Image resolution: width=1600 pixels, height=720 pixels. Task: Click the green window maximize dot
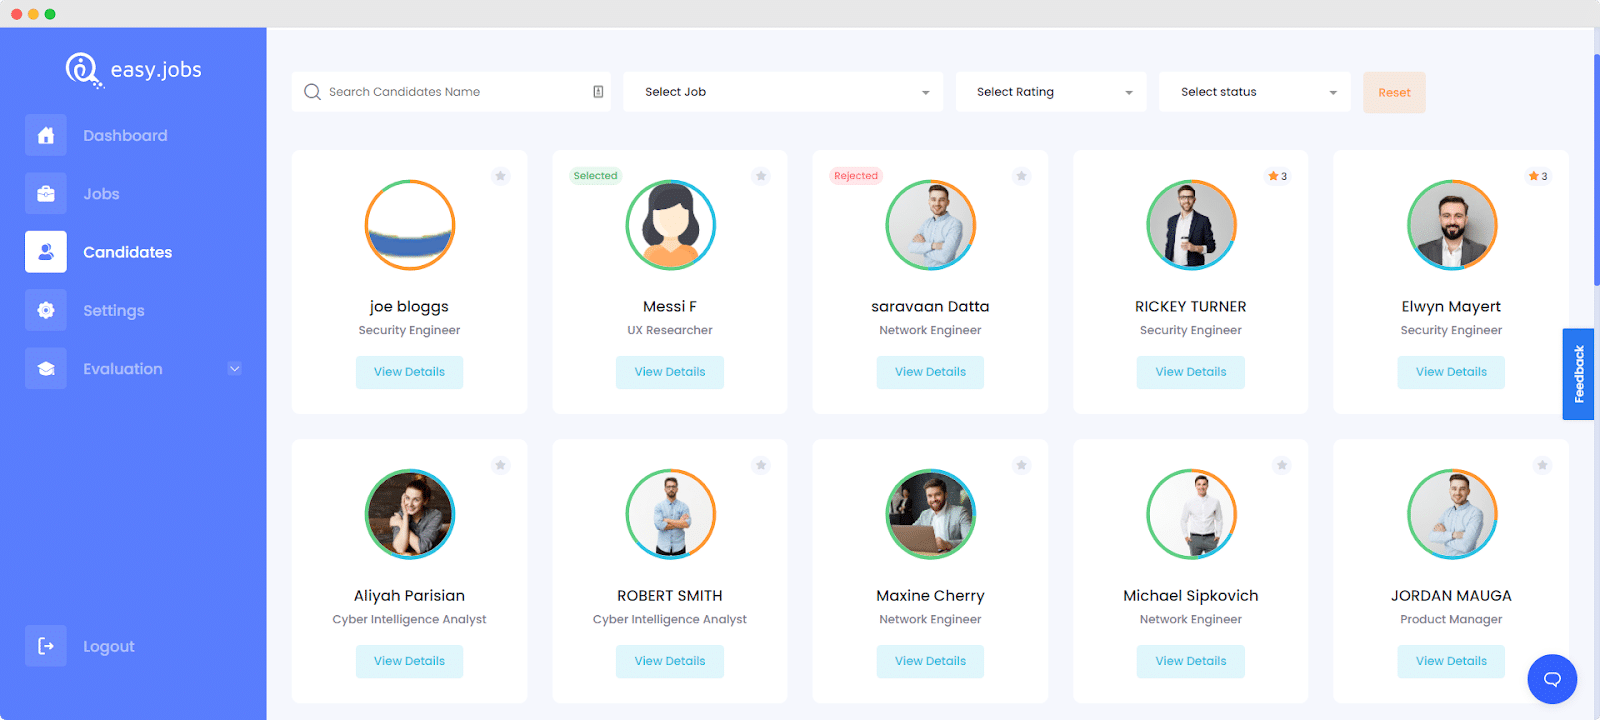point(50,14)
